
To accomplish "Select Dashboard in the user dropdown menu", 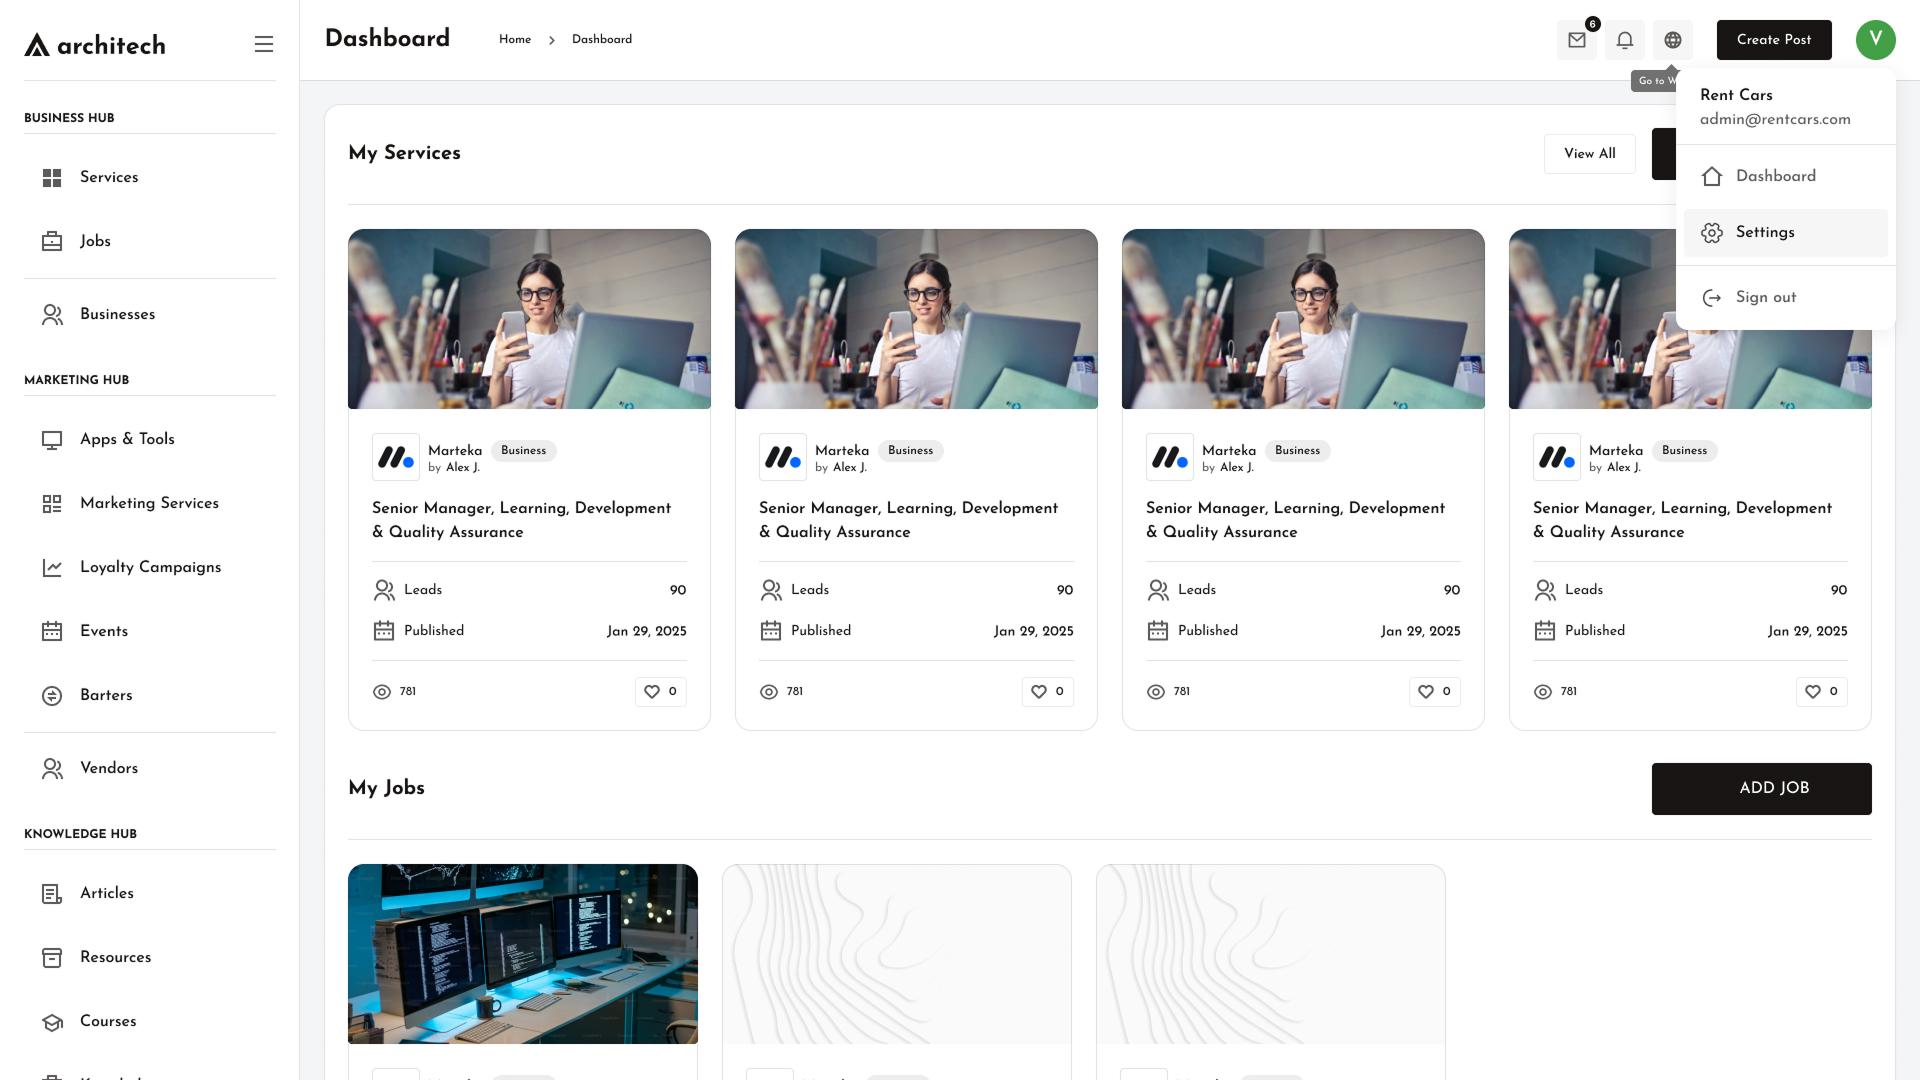I will pos(1786,177).
